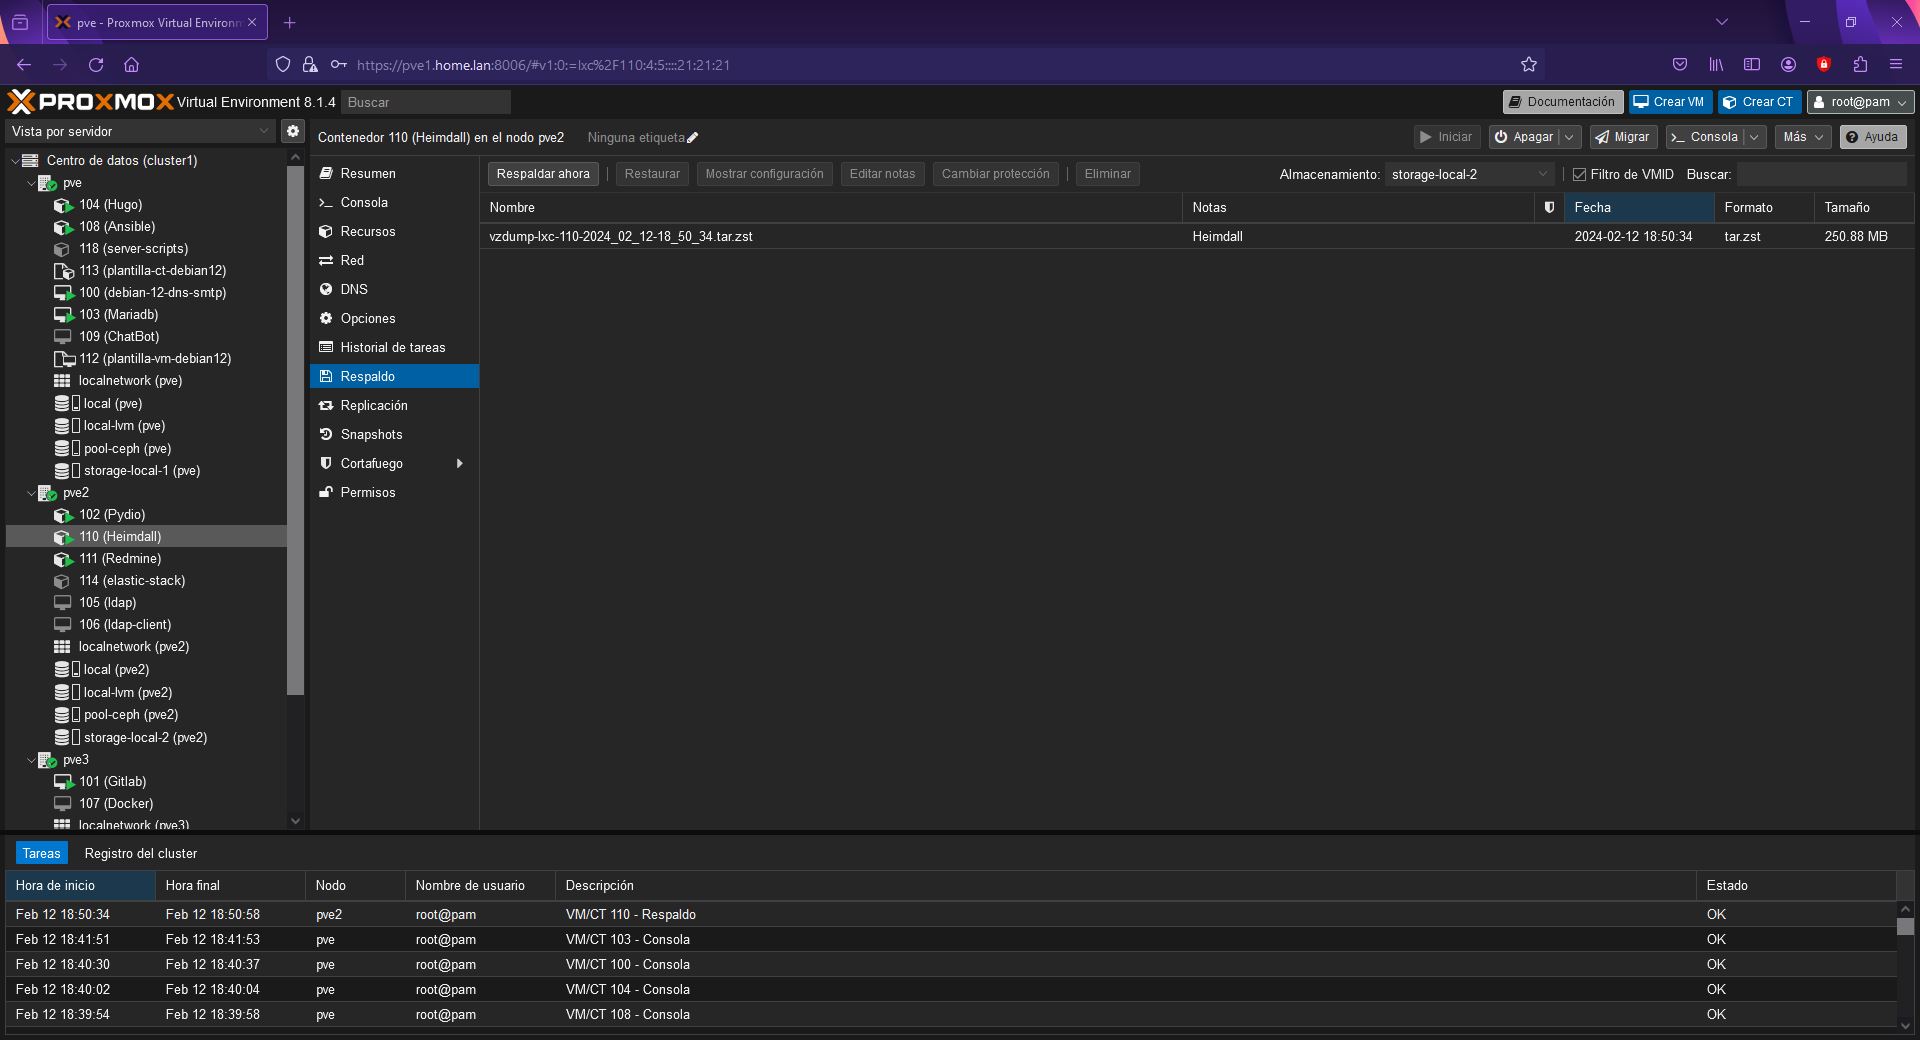The image size is (1920, 1040).
Task: Open the Documentación button
Action: point(1562,102)
